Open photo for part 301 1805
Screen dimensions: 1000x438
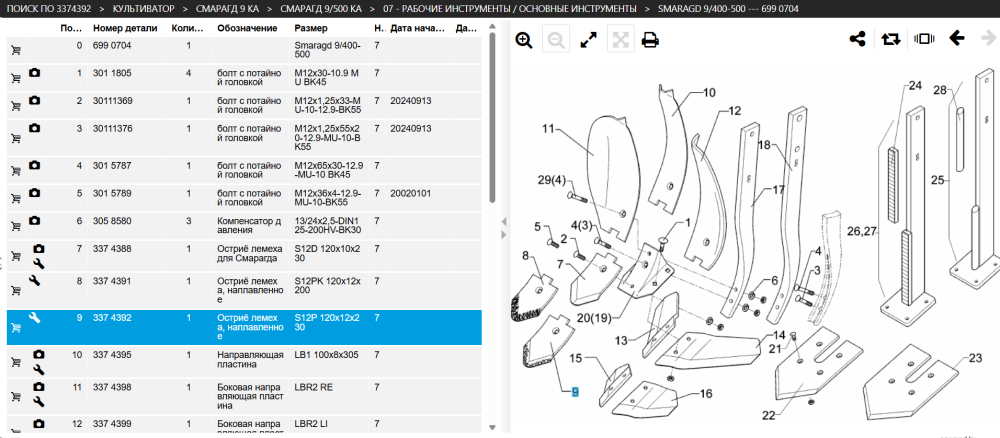pyautogui.click(x=34, y=73)
